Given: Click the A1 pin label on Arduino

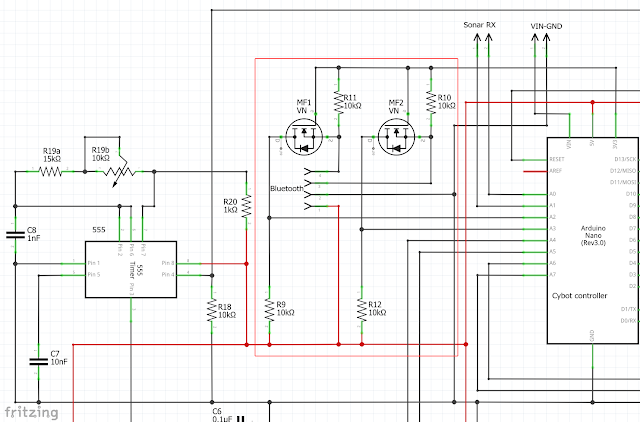Looking at the screenshot, I should [553, 205].
